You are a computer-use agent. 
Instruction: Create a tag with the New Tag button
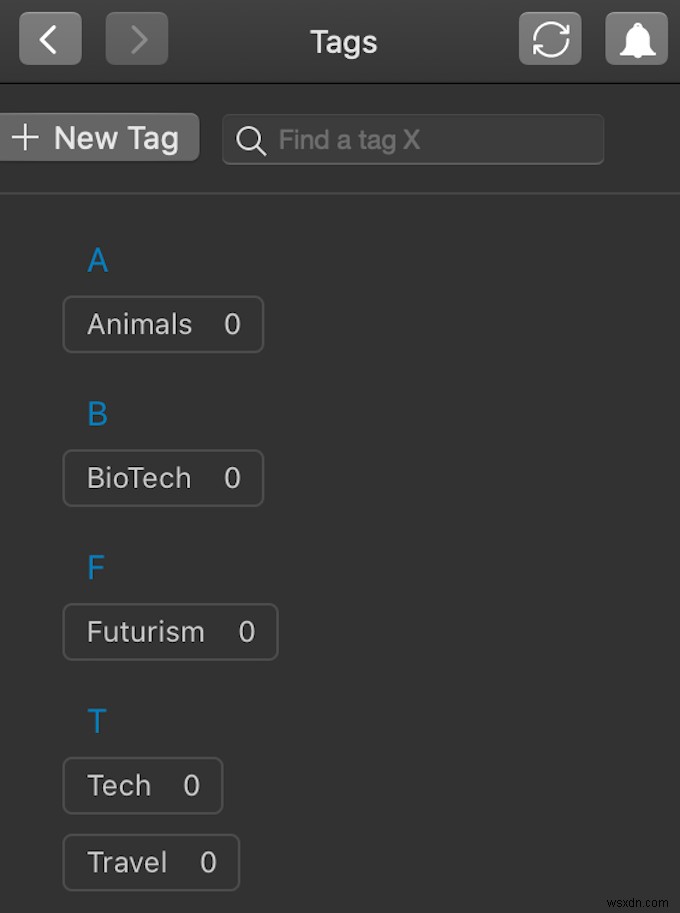point(100,137)
